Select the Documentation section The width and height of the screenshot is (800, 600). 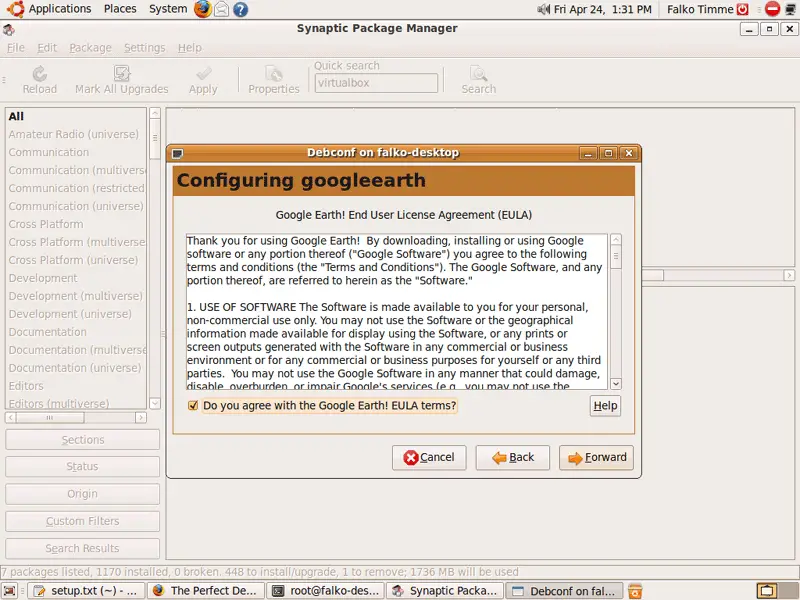pyautogui.click(x=76, y=332)
